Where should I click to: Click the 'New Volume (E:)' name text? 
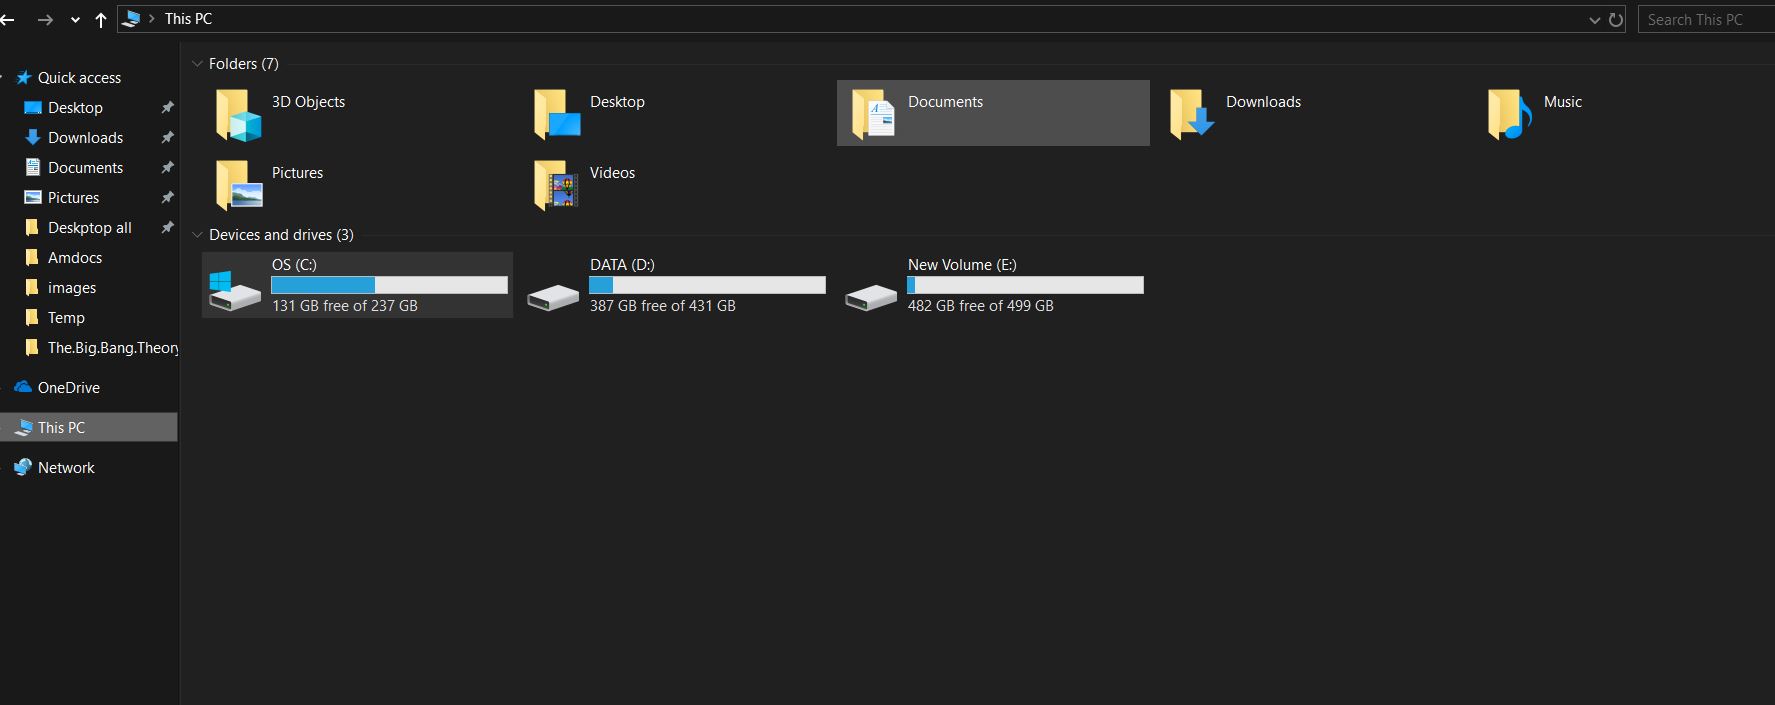[962, 265]
